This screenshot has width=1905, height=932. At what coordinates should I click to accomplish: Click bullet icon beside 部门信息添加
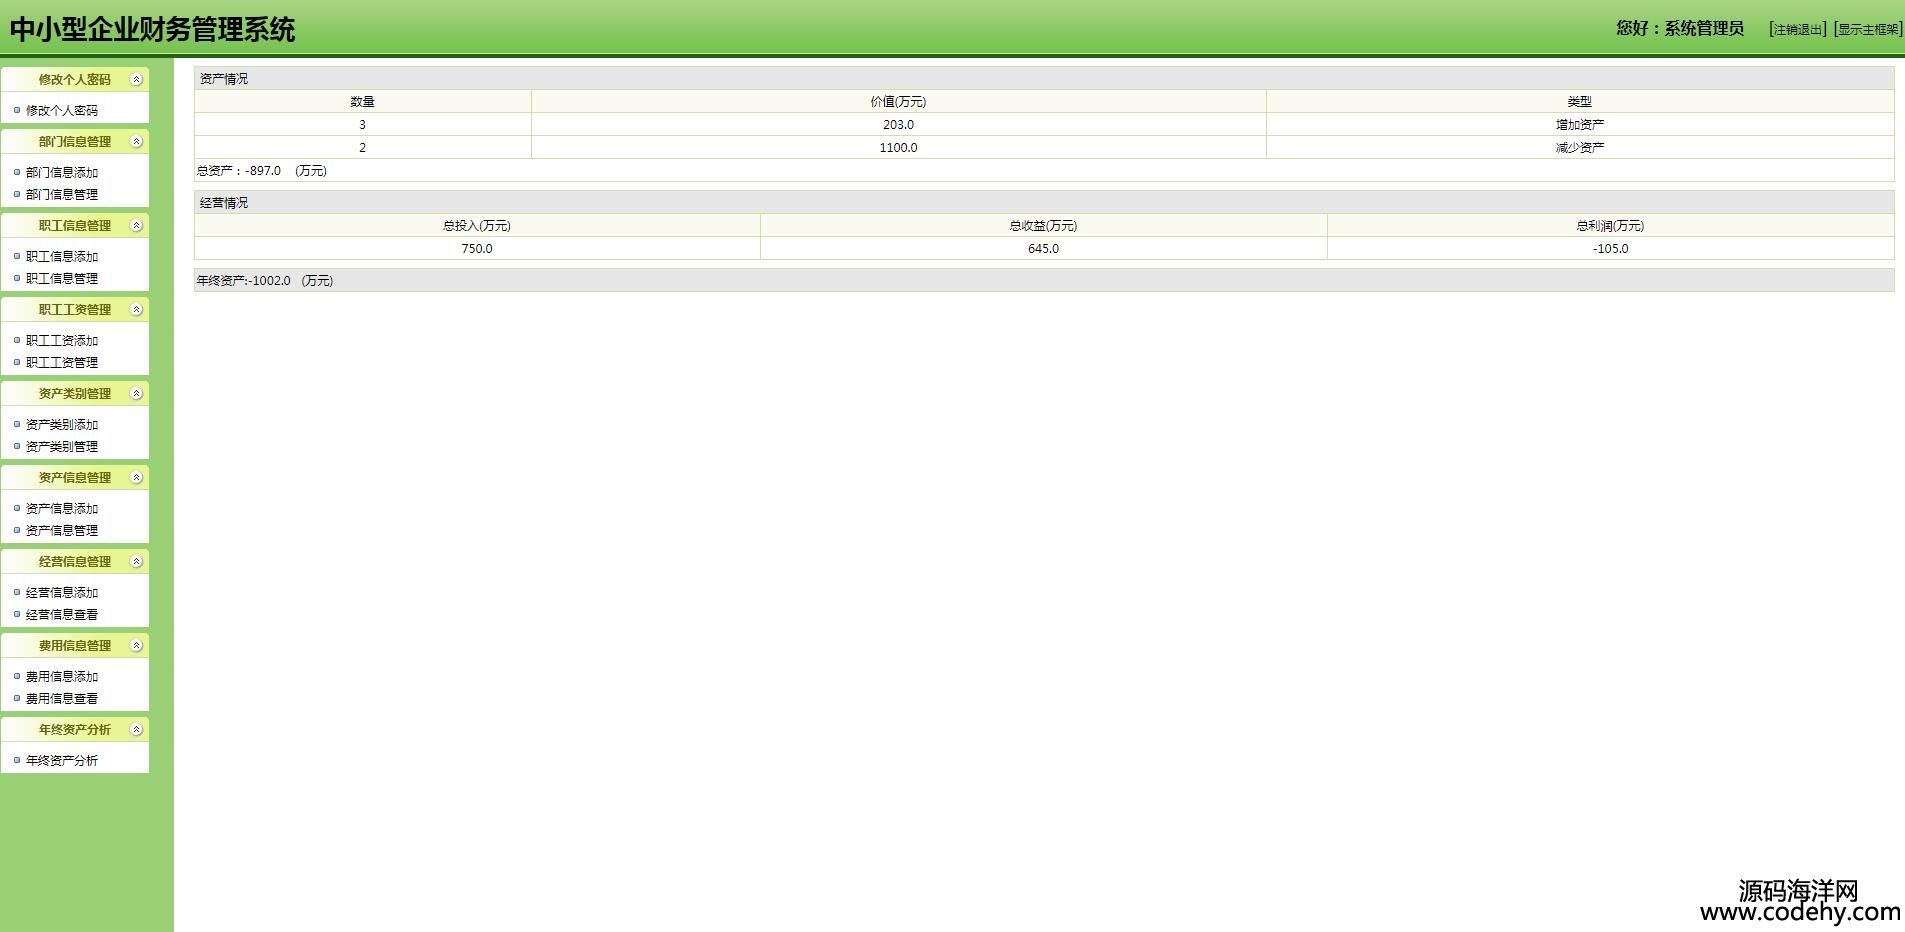17,172
